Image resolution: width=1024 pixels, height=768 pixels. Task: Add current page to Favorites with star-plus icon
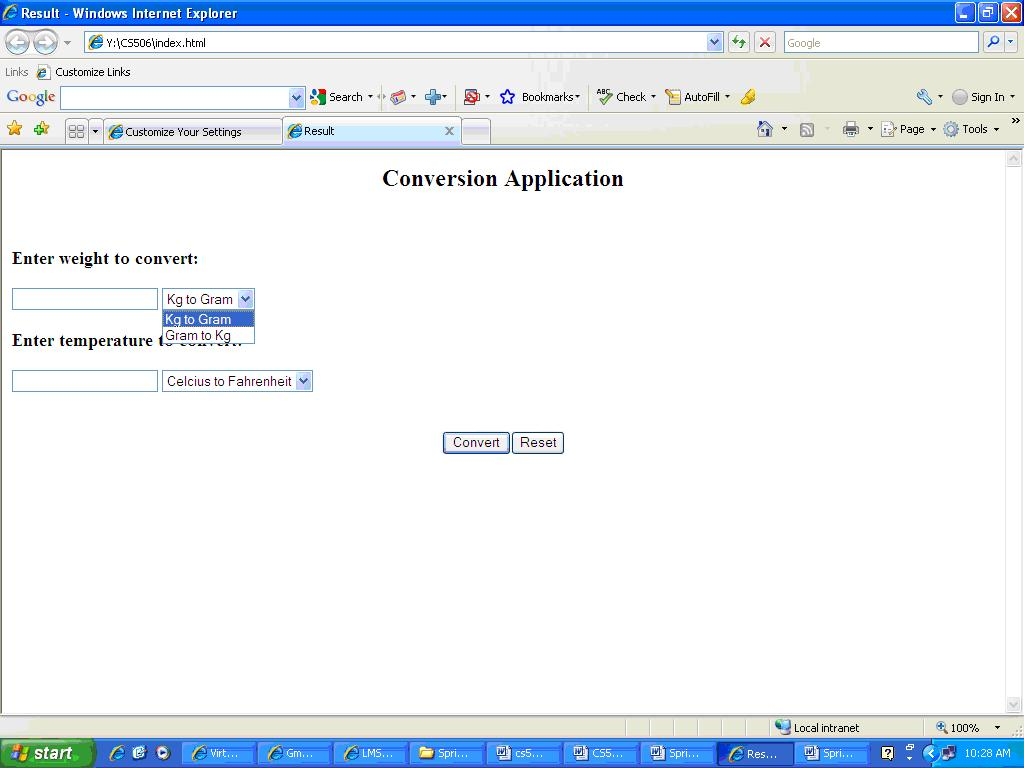(x=38, y=129)
